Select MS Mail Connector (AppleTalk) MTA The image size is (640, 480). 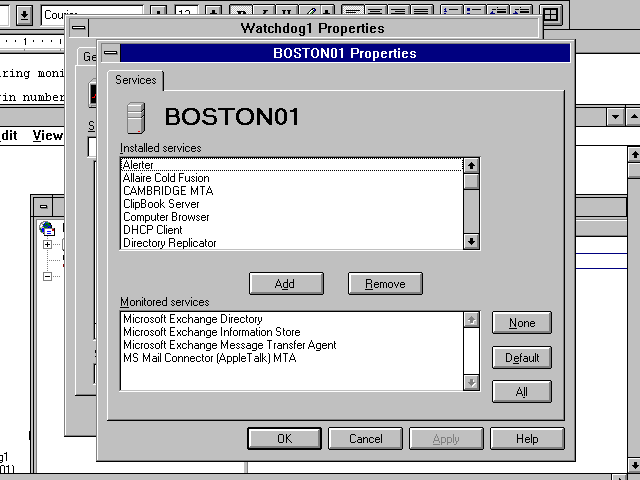click(292, 358)
